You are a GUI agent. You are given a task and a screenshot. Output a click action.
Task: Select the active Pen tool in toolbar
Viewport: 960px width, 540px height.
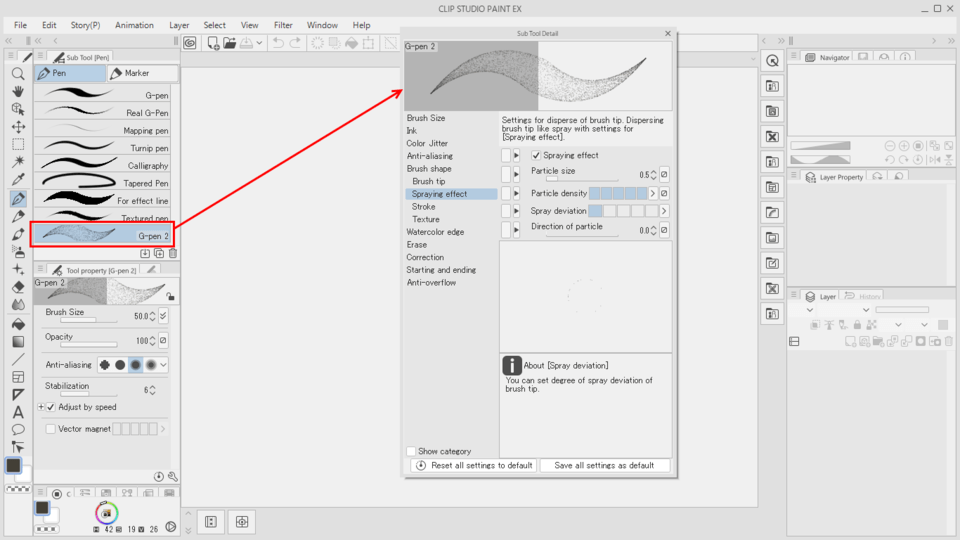point(18,198)
